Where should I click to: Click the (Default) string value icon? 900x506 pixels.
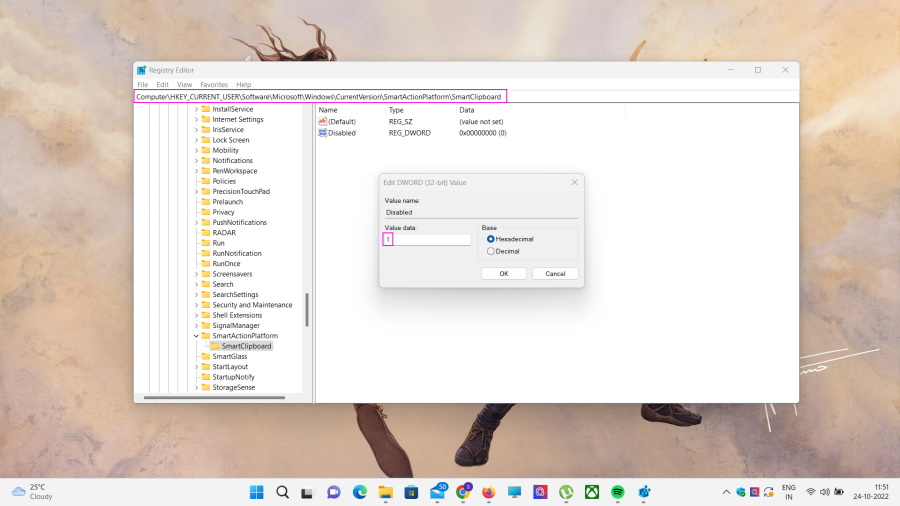[323, 121]
